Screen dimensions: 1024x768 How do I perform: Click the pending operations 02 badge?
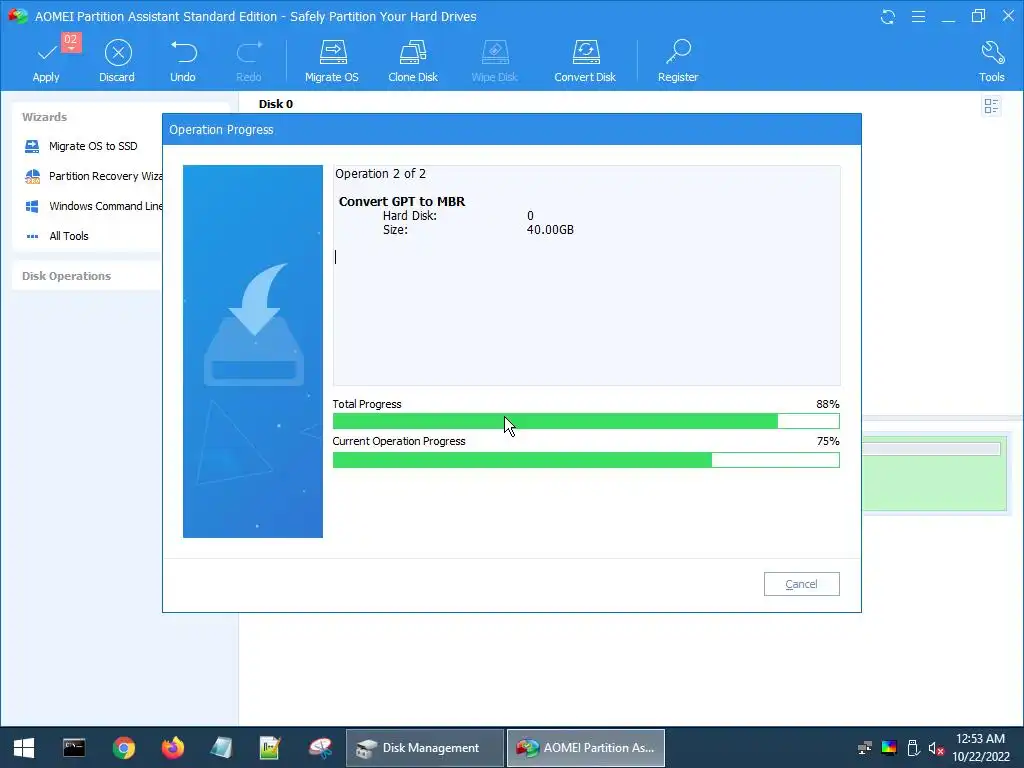pos(71,41)
